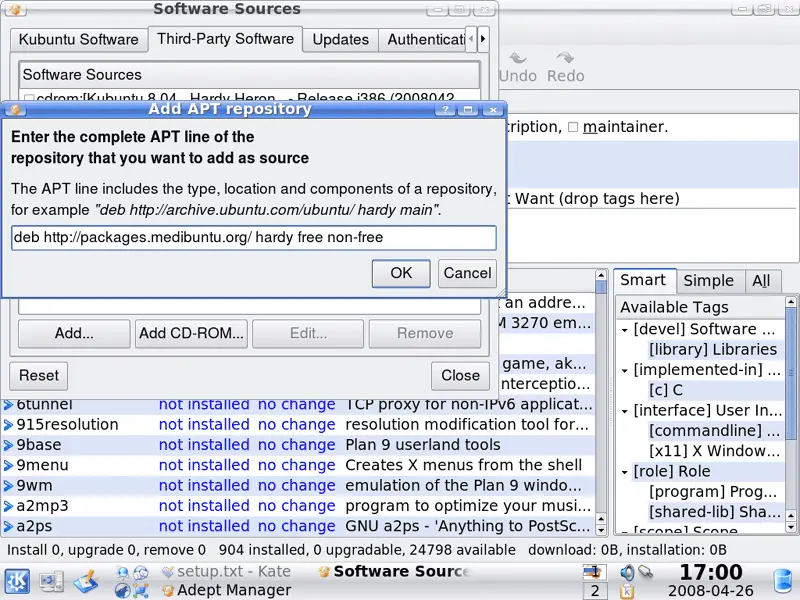Viewport: 800px width, 600px height.
Task: Expand the a2ps package row arrow
Action: tap(8, 526)
